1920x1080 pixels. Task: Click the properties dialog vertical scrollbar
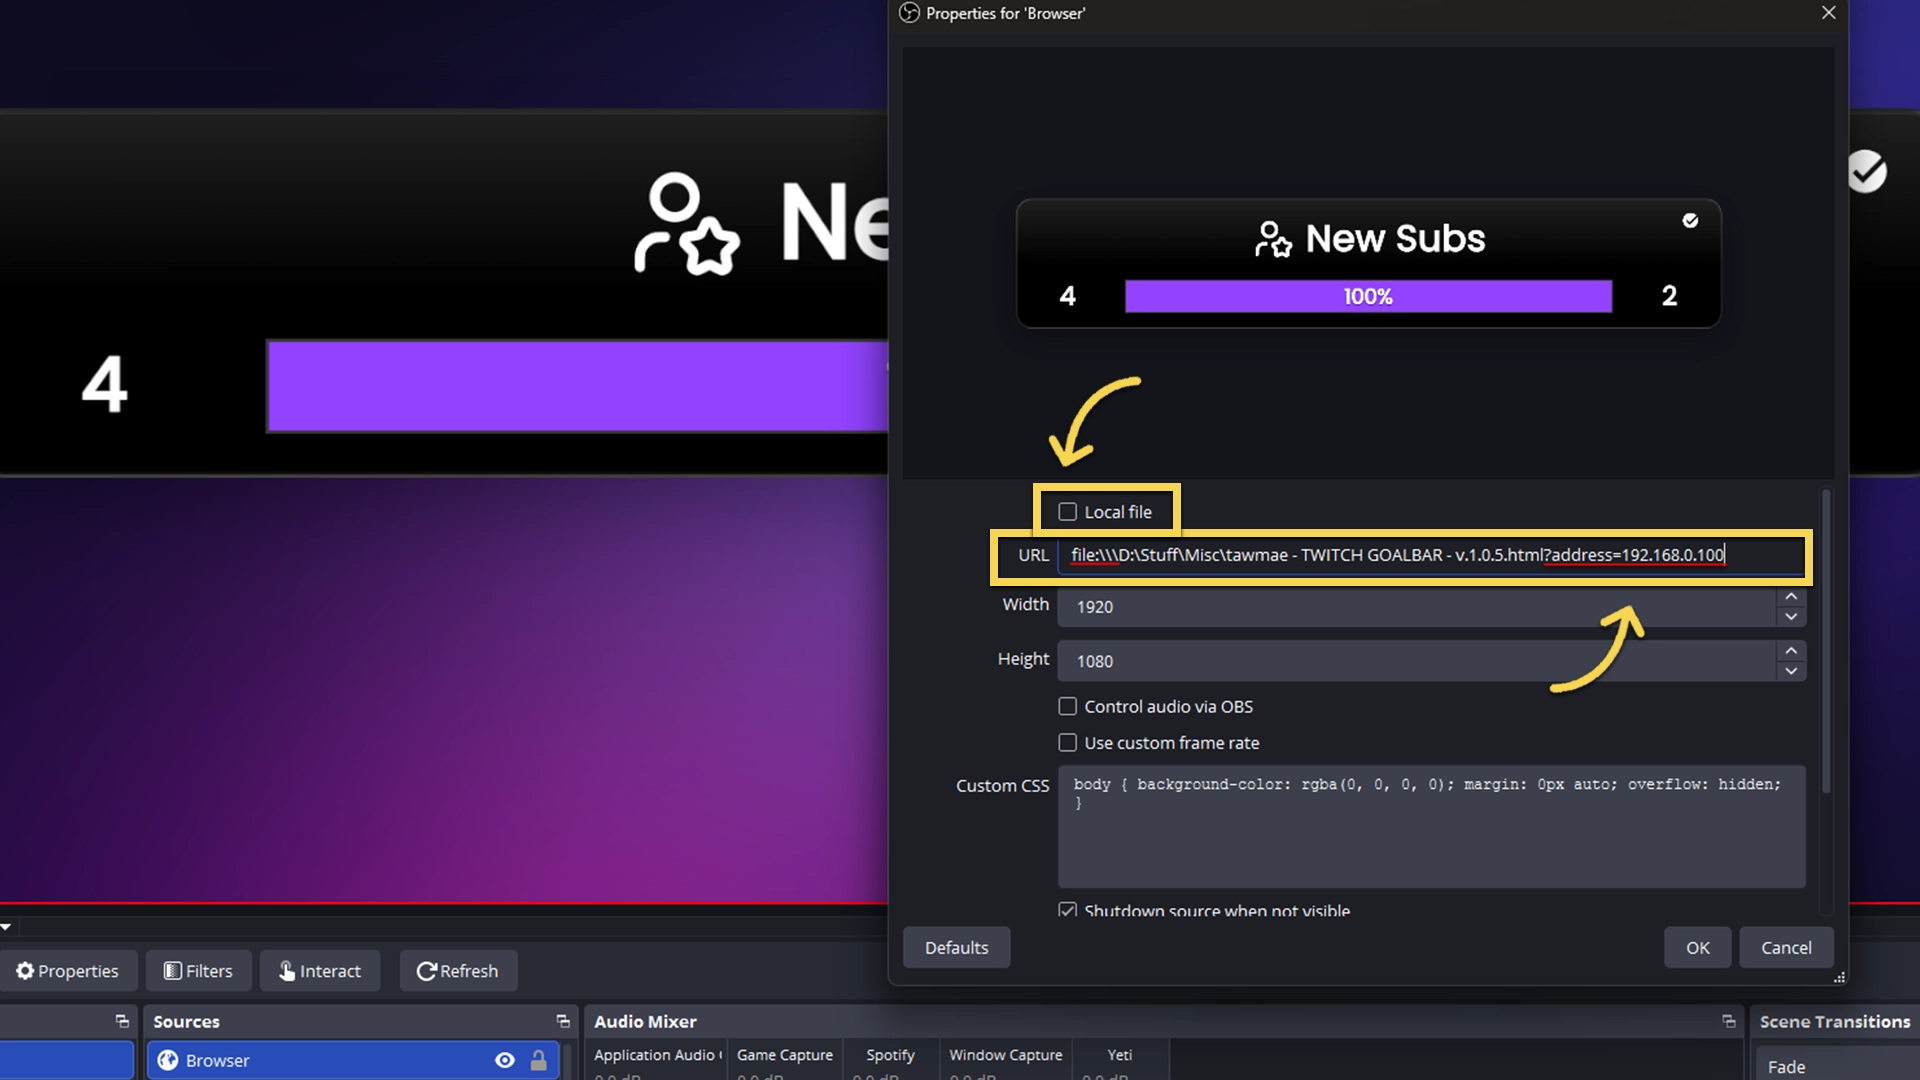(x=1826, y=640)
